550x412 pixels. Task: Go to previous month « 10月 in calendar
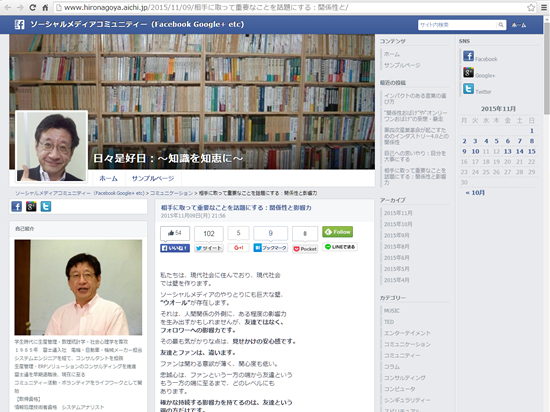[x=475, y=193]
